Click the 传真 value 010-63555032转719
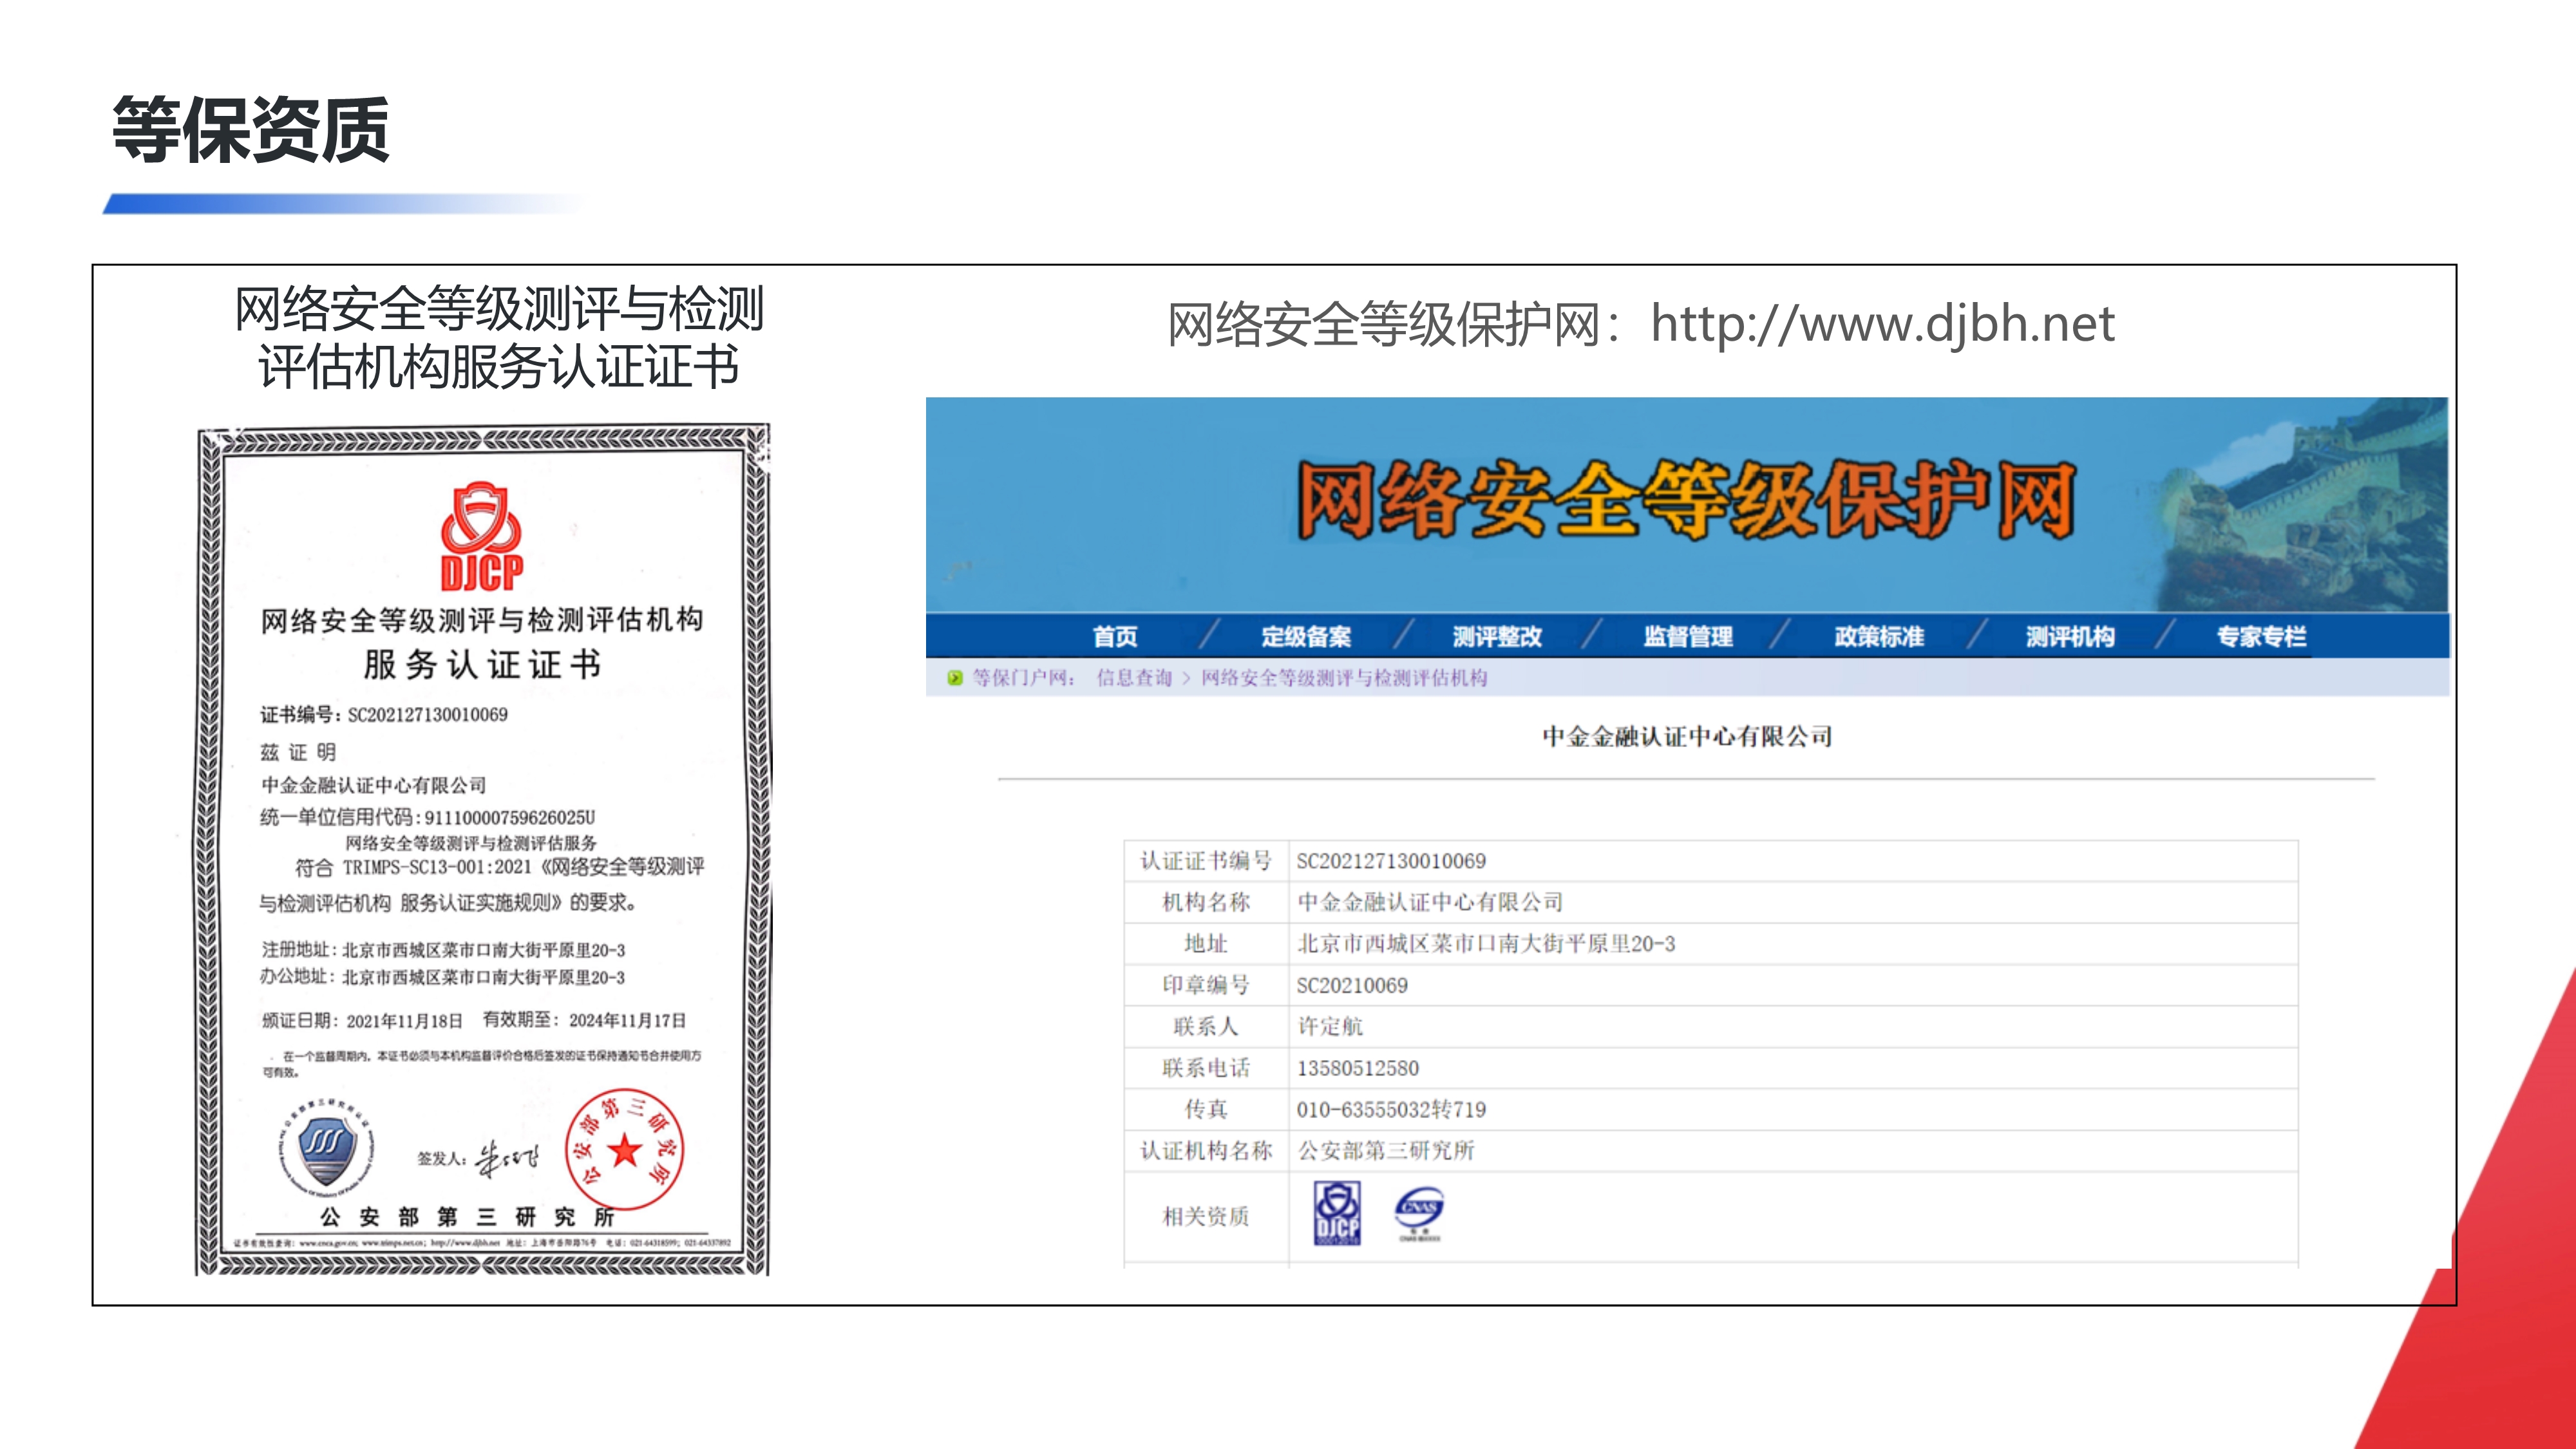The width and height of the screenshot is (2576, 1449). (1391, 1110)
